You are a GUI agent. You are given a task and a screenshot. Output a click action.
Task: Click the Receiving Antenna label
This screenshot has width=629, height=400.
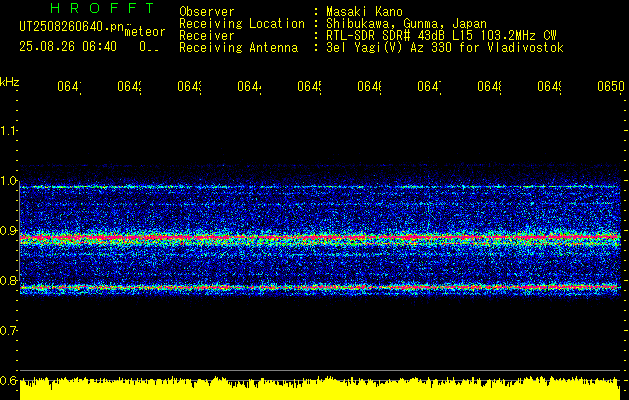239,48
